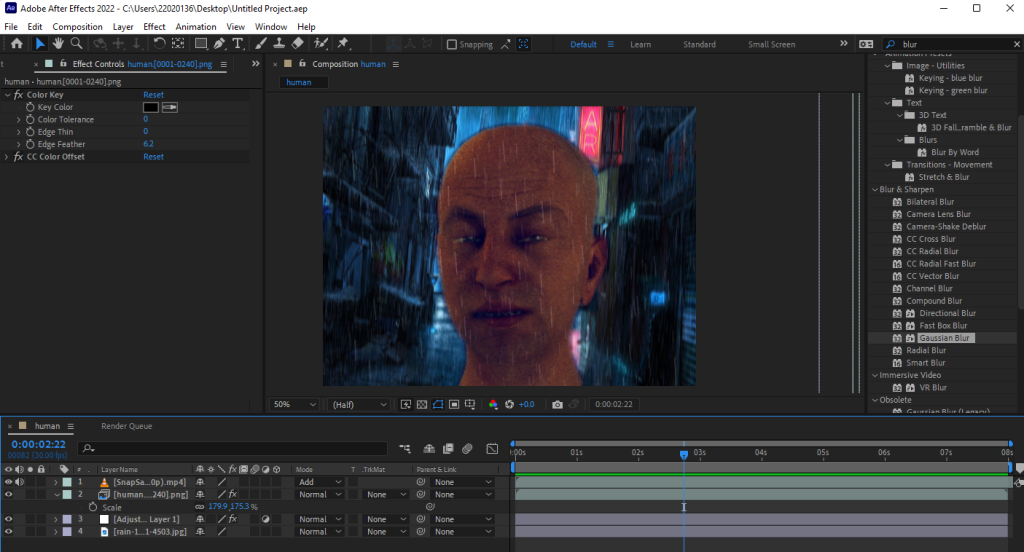The image size is (1024, 552).
Task: Collapse the Blur & Sharpen category
Action: coord(875,189)
